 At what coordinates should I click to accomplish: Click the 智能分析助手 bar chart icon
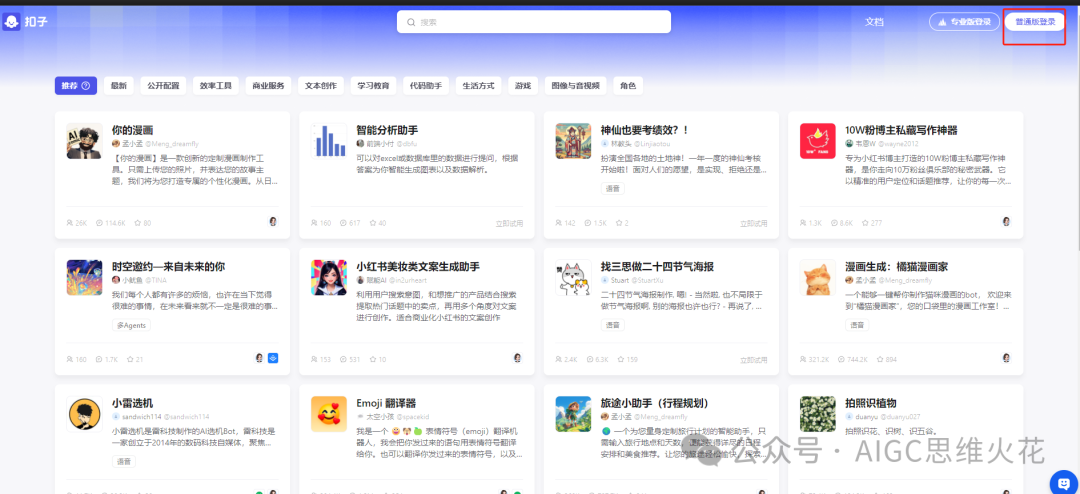(x=329, y=141)
